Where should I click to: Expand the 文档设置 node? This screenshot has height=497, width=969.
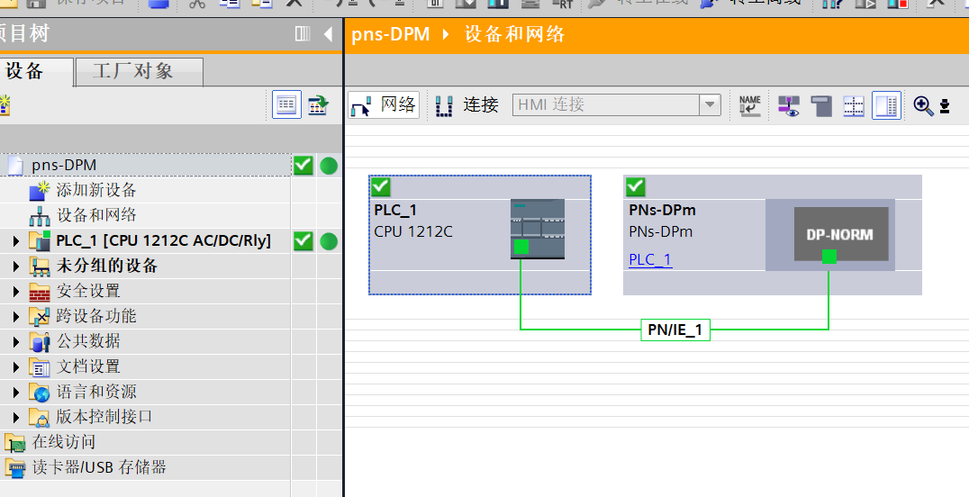tap(16, 367)
